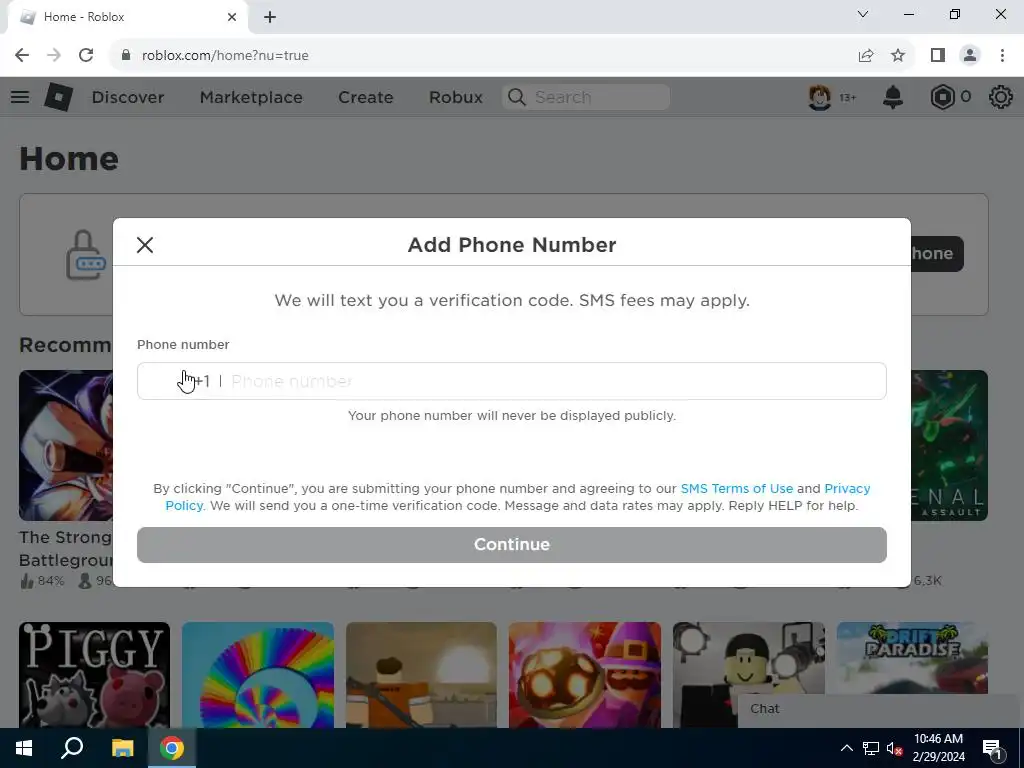
Task: Close the Home - Roblox tab
Action: pyautogui.click(x=232, y=17)
